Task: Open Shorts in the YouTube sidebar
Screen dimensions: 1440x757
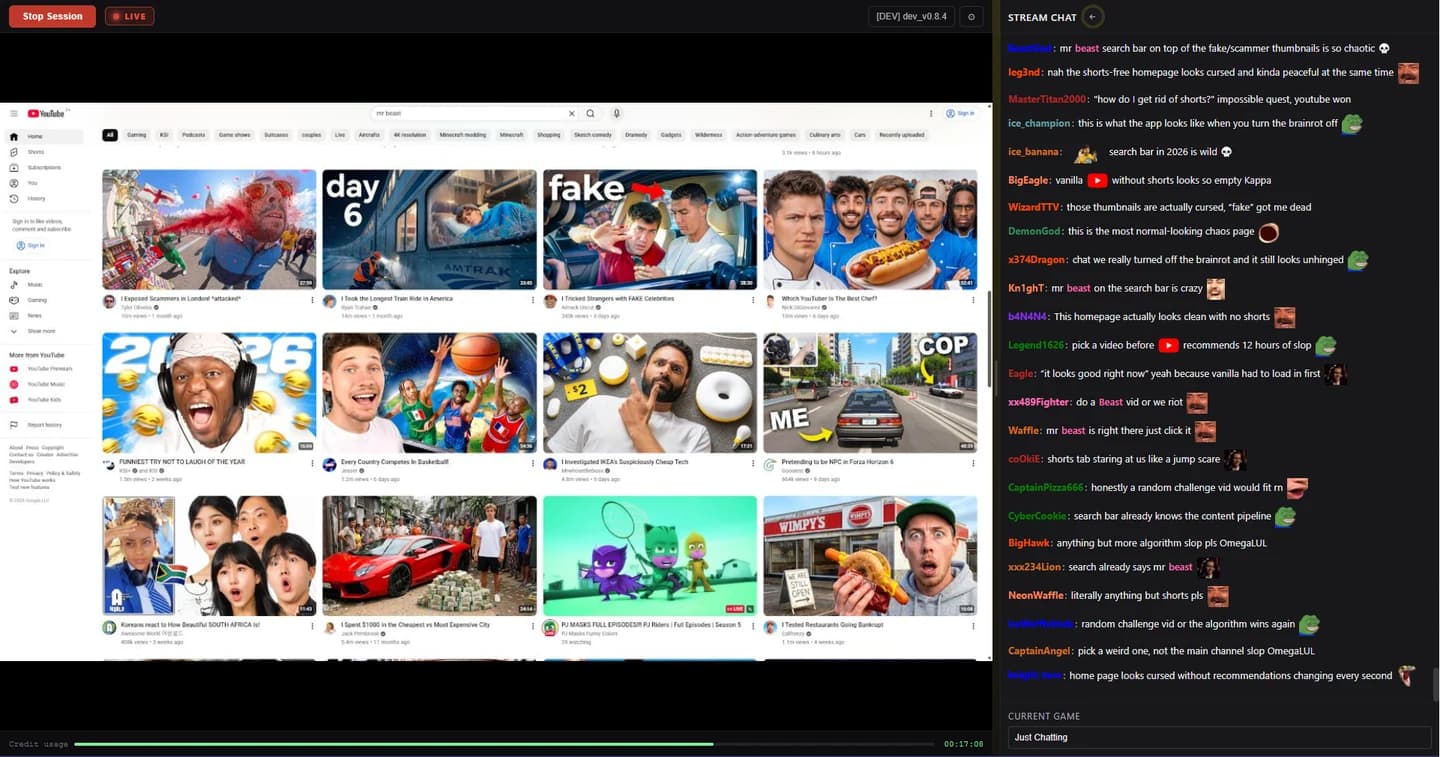Action: point(35,152)
